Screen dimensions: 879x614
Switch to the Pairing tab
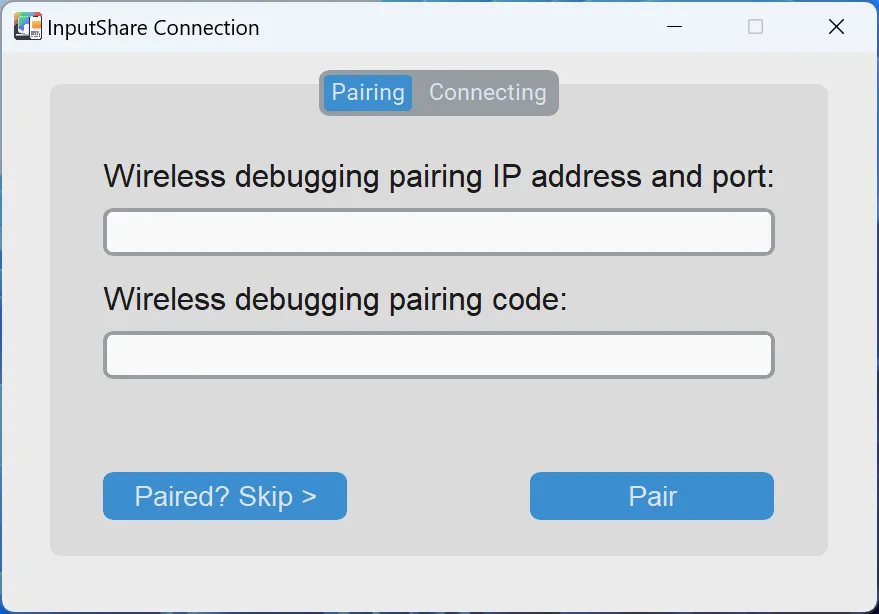pyautogui.click(x=368, y=93)
